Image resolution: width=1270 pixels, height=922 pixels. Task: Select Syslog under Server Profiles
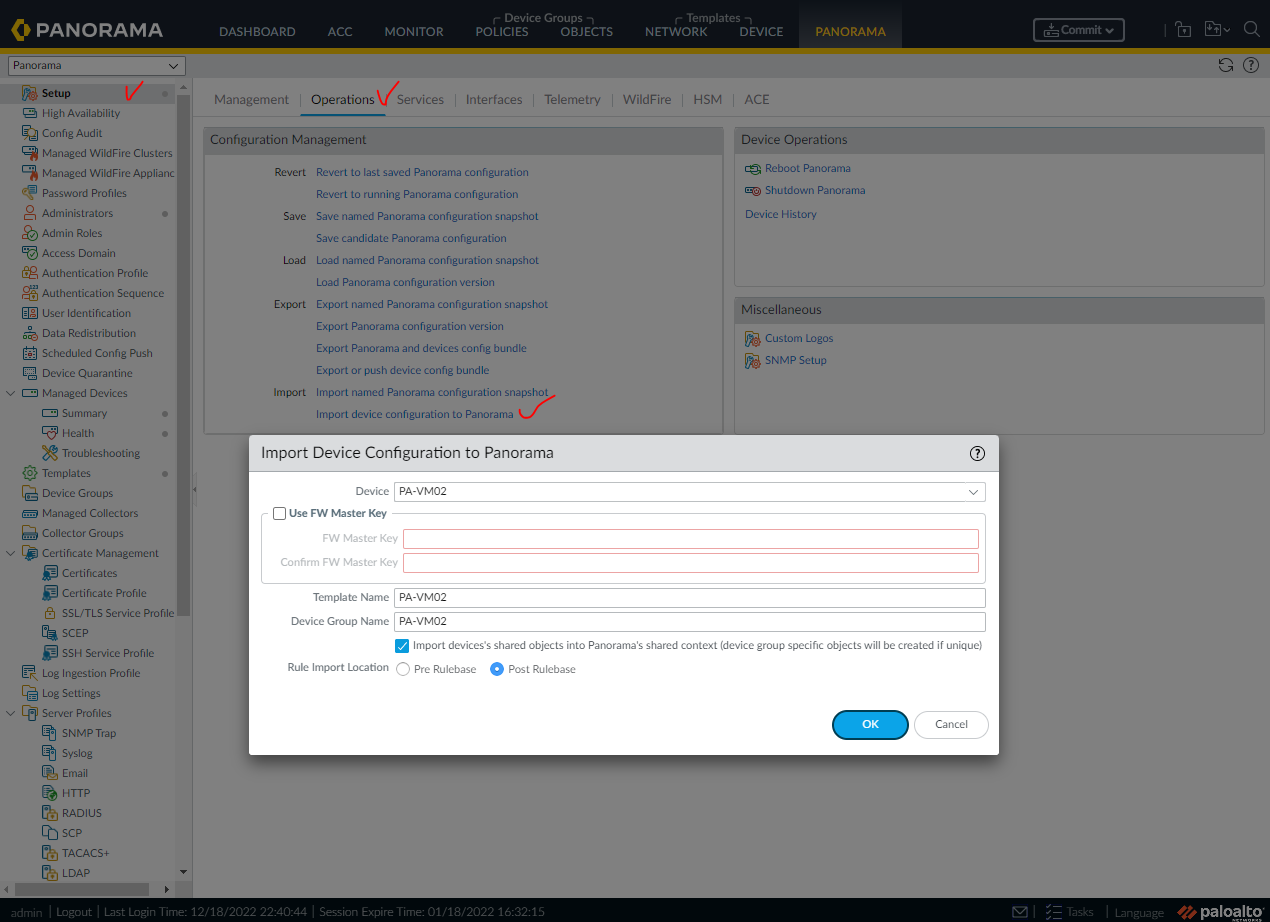coord(77,753)
